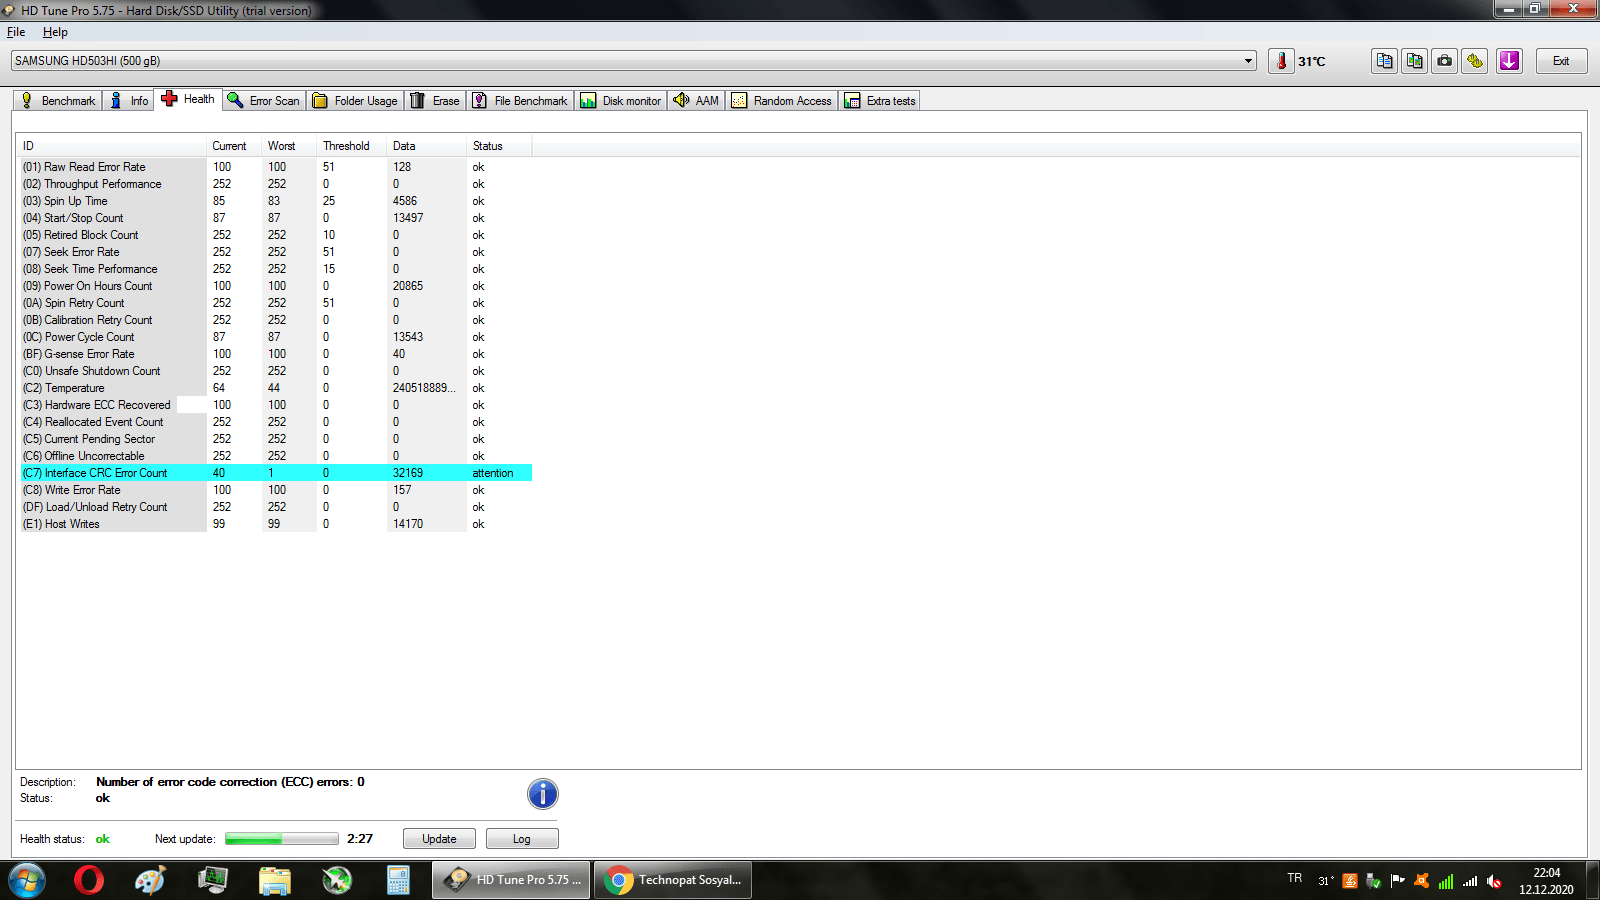
Task: Select the Spin Up Time row
Action: (x=276, y=201)
